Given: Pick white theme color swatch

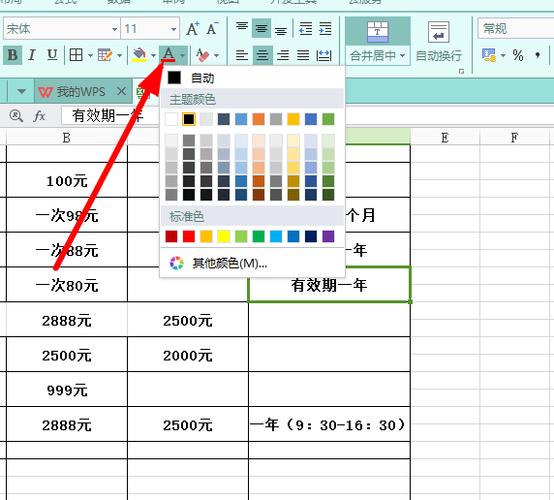Looking at the screenshot, I should [171, 119].
